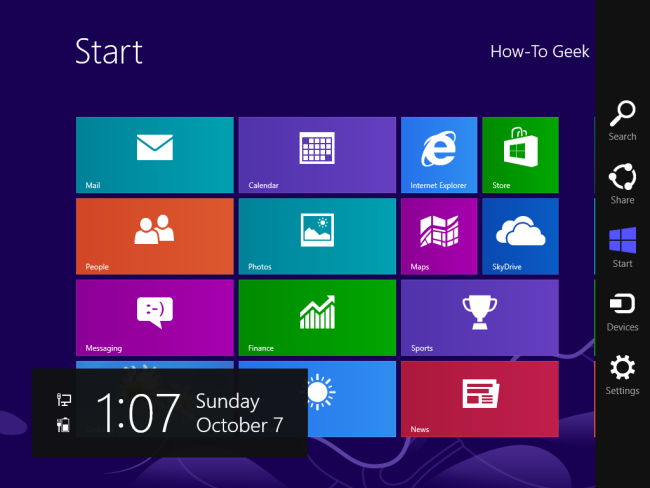Viewport: 650px width, 488px height.
Task: Click the network status icon in clock overlay
Action: click(x=64, y=400)
